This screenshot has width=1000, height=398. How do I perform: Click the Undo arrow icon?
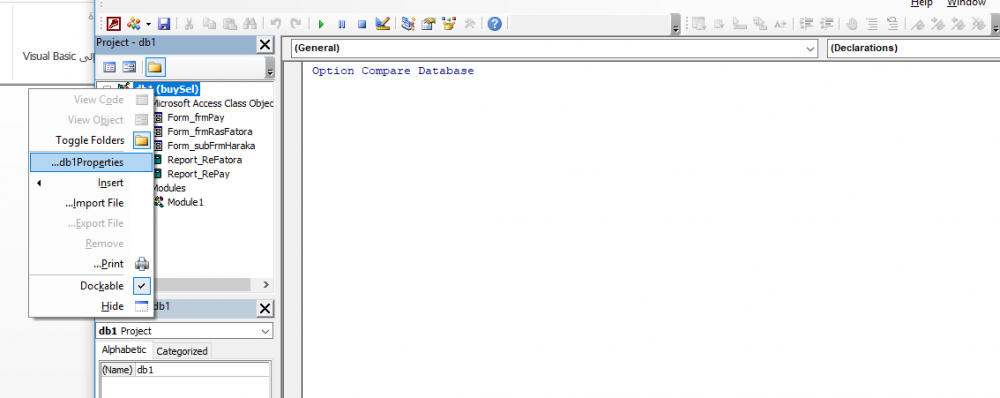tap(276, 24)
